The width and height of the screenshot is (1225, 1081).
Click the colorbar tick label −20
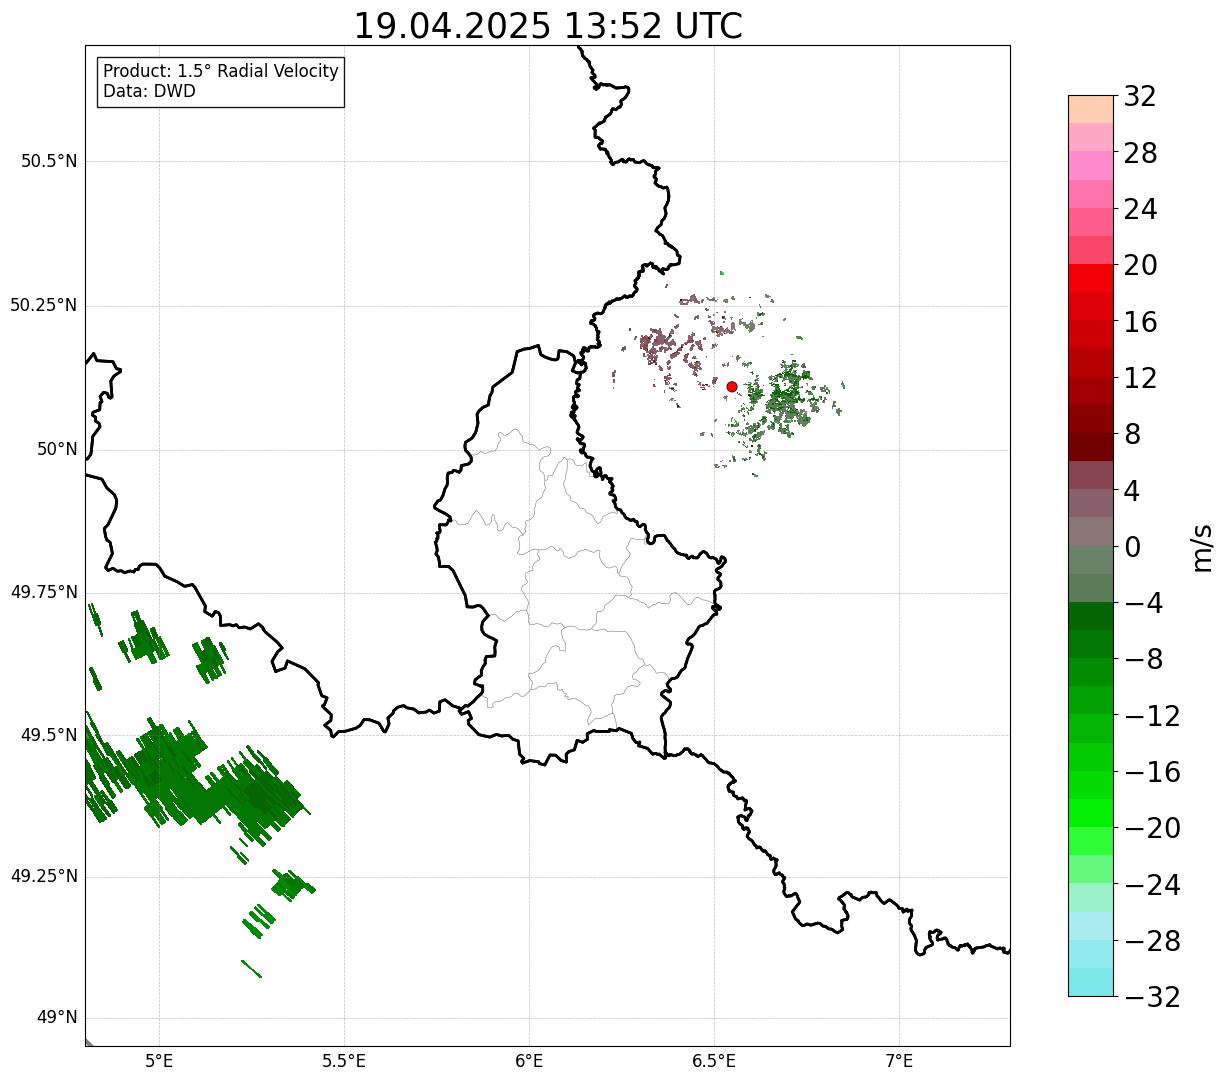1152,828
